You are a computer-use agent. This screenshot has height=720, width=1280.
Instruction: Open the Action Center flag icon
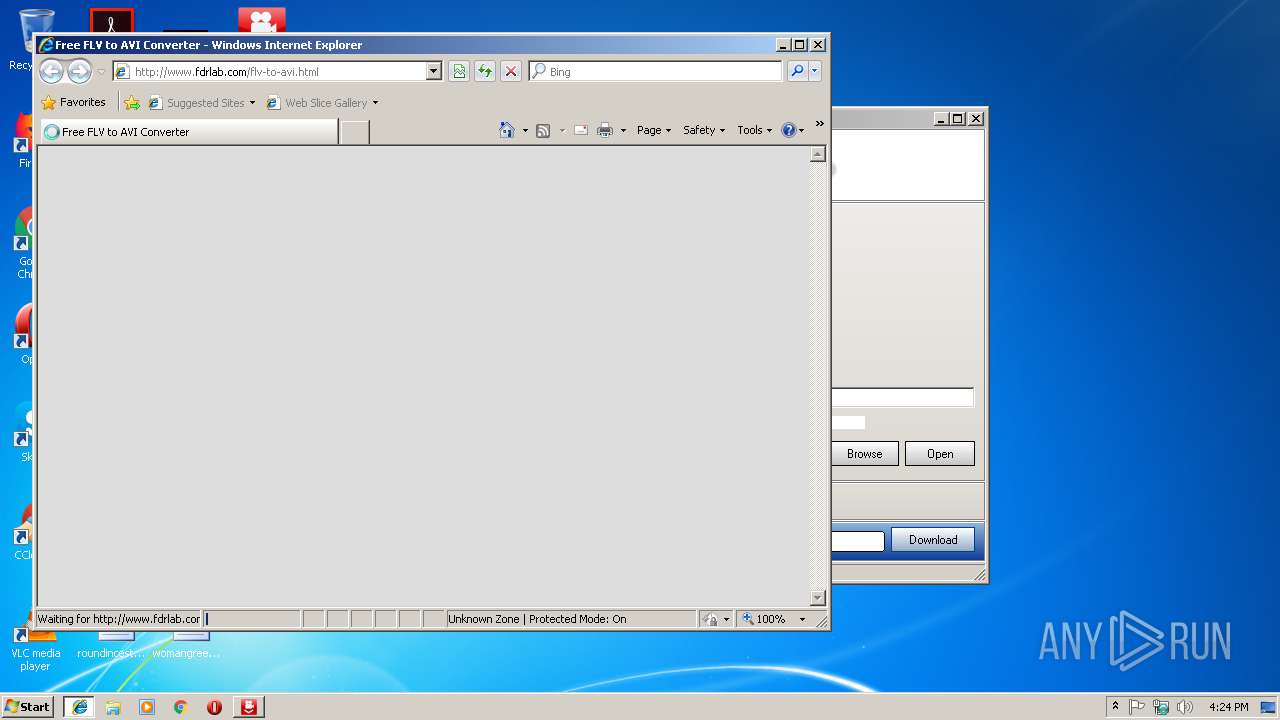[x=1137, y=707]
